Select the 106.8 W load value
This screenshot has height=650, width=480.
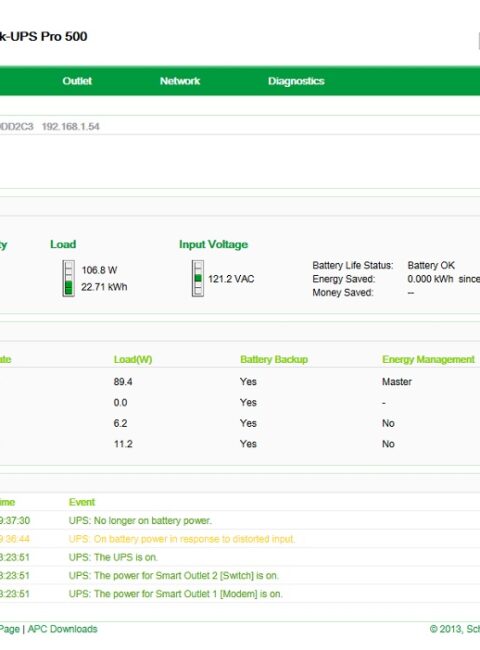coord(99,270)
